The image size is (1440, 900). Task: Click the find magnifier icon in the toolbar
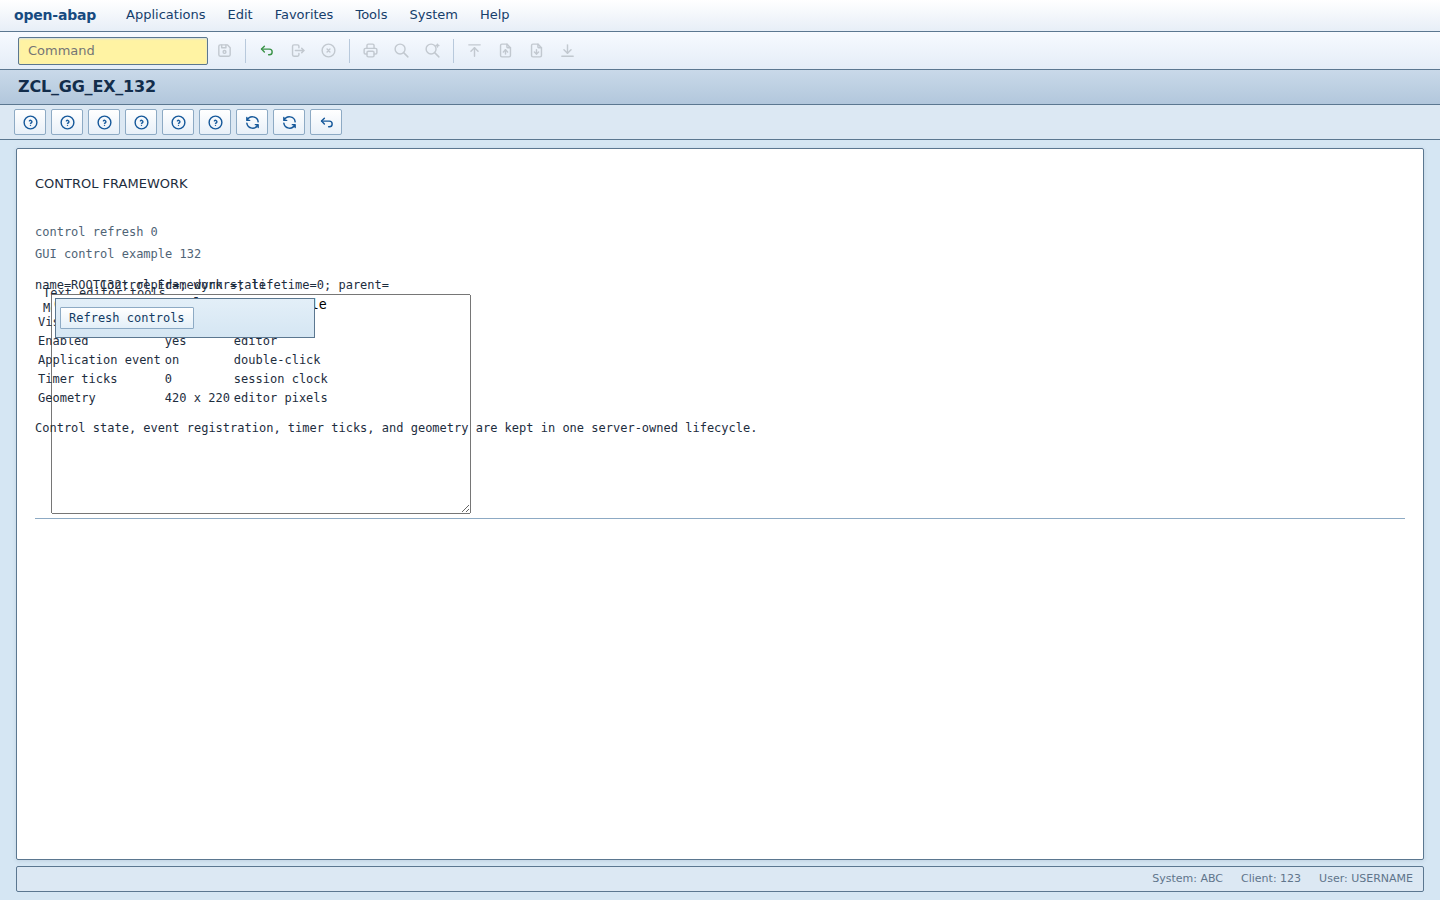pos(402,51)
